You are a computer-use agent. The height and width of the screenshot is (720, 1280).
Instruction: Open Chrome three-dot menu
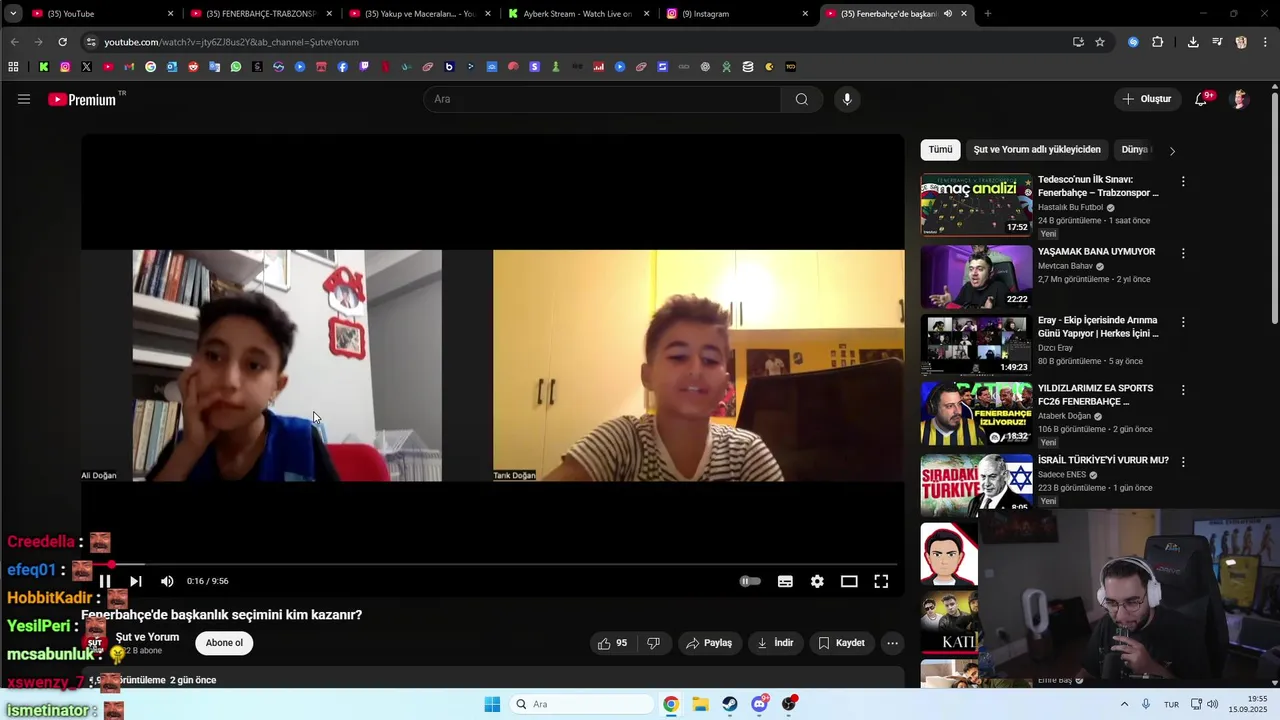1265,42
